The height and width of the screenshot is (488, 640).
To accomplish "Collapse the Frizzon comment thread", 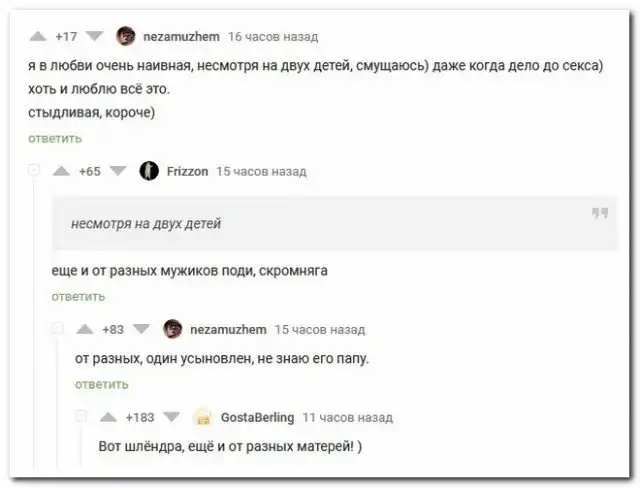I will coord(34,170).
